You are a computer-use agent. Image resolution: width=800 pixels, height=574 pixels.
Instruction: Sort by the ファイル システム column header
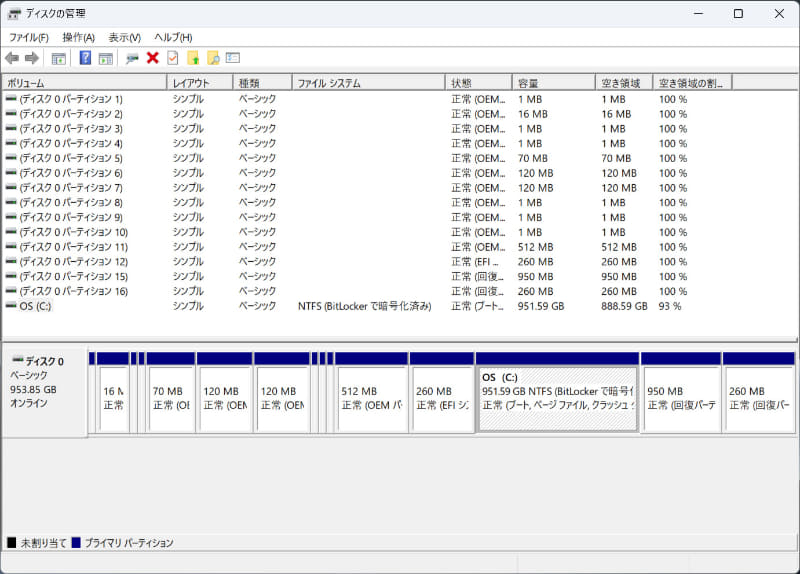coord(368,83)
